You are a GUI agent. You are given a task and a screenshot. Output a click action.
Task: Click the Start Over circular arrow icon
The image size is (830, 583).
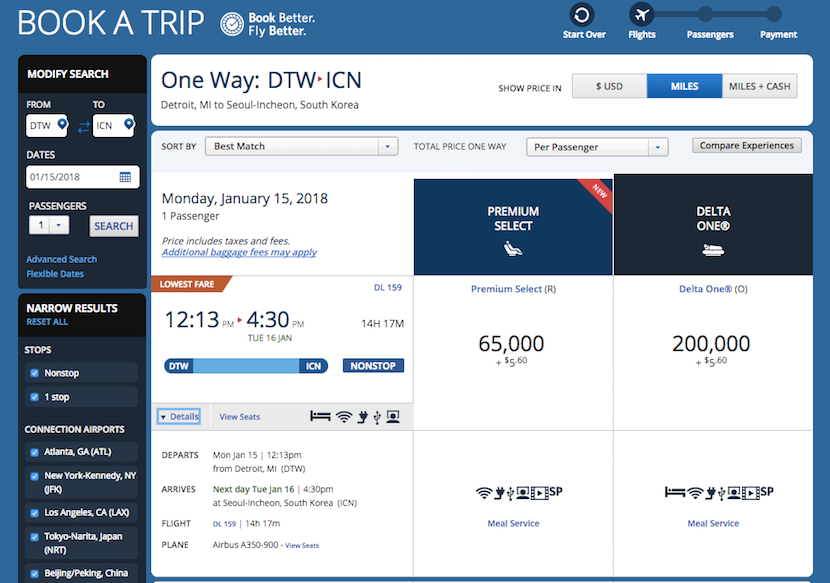pos(582,14)
